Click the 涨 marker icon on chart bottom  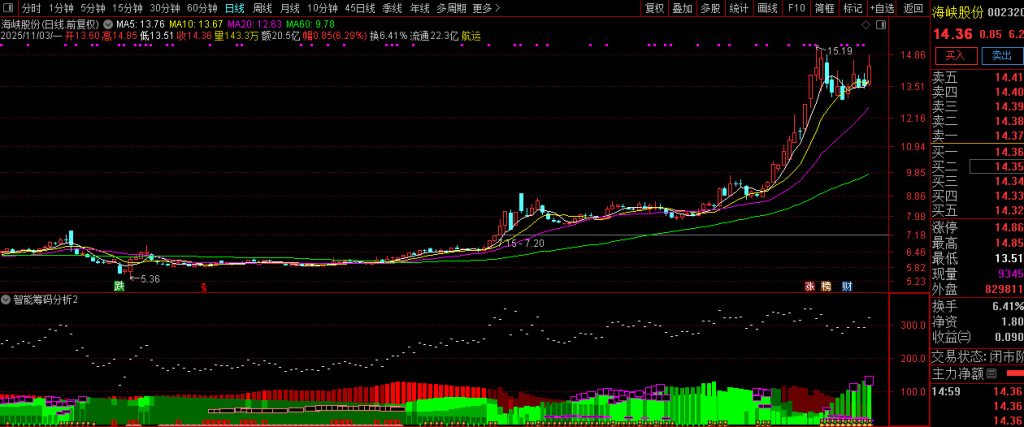point(810,286)
